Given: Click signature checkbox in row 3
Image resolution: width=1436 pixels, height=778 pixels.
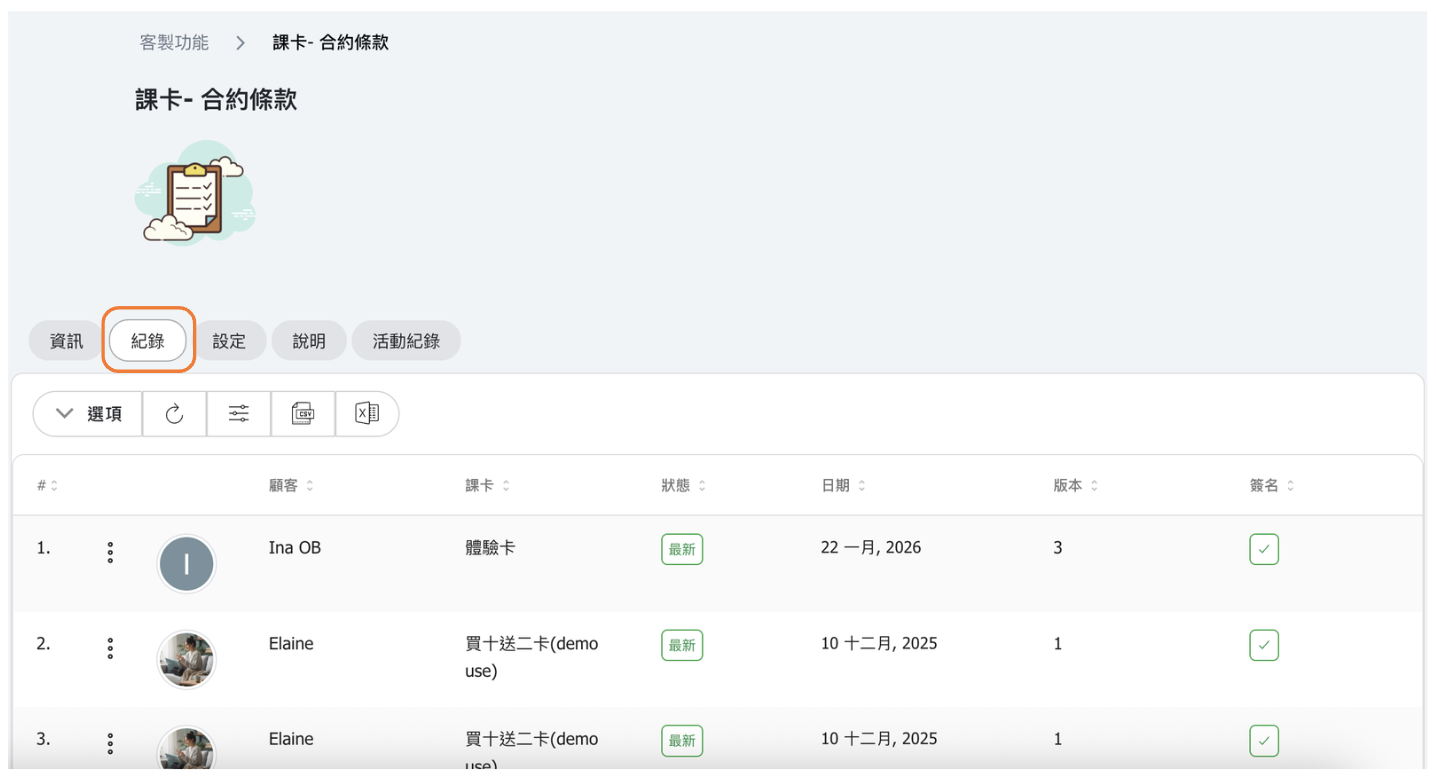Looking at the screenshot, I should tap(1263, 741).
